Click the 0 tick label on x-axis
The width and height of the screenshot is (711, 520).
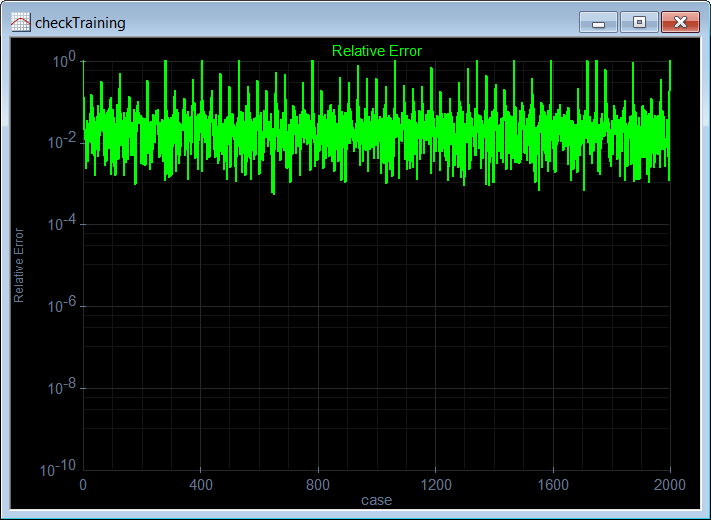point(83,485)
